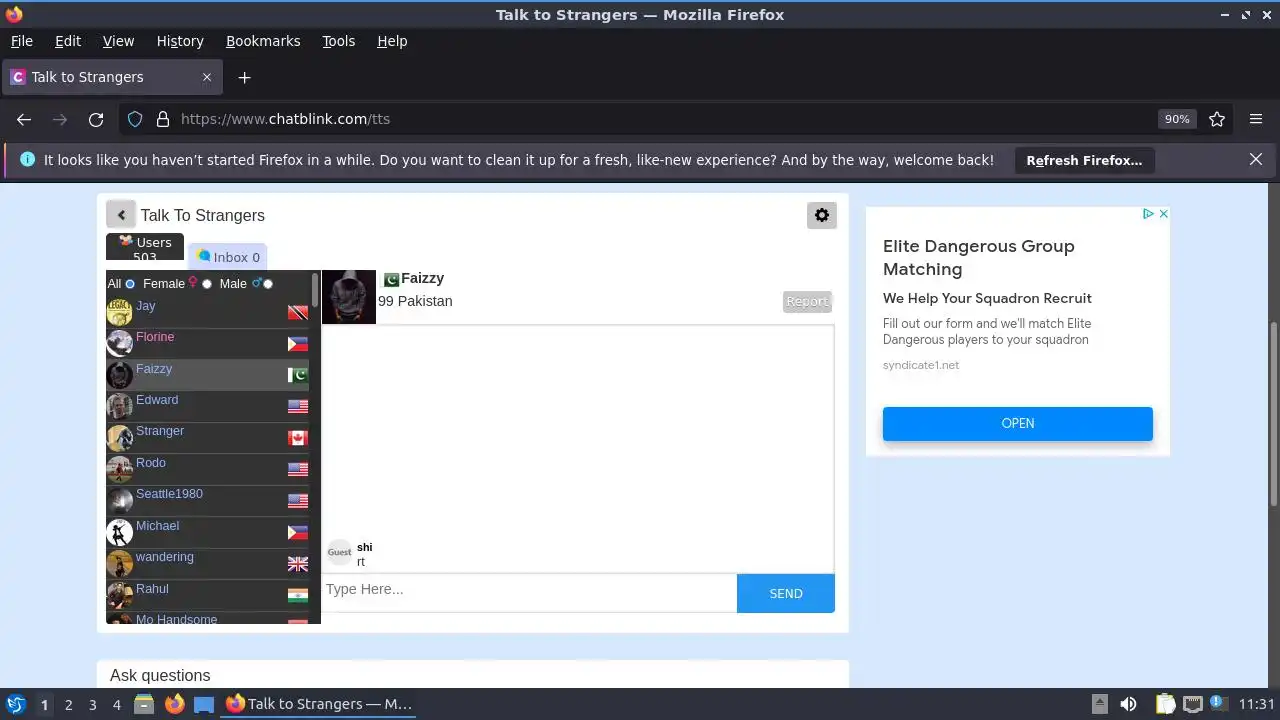This screenshot has width=1280, height=720.
Task: Click Seattle1980's avatar in the user list
Action: [120, 500]
